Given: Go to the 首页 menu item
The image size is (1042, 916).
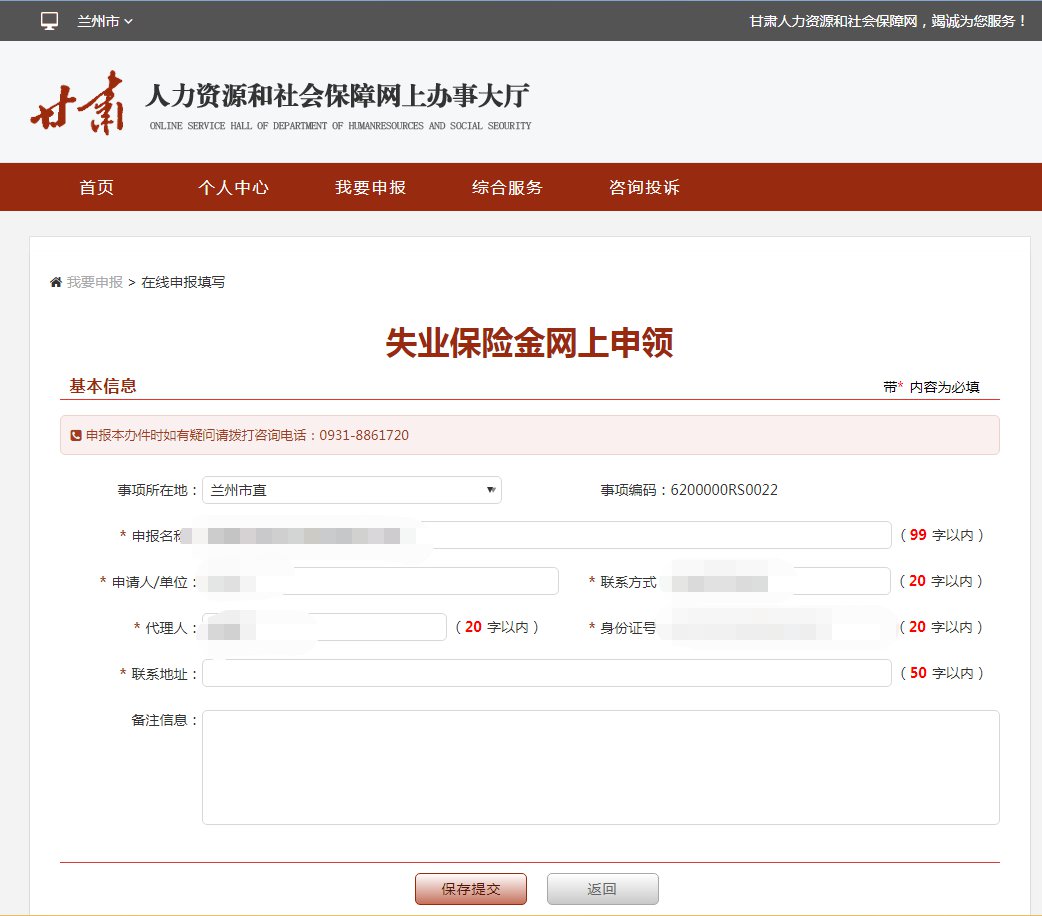Looking at the screenshot, I should tap(97, 188).
